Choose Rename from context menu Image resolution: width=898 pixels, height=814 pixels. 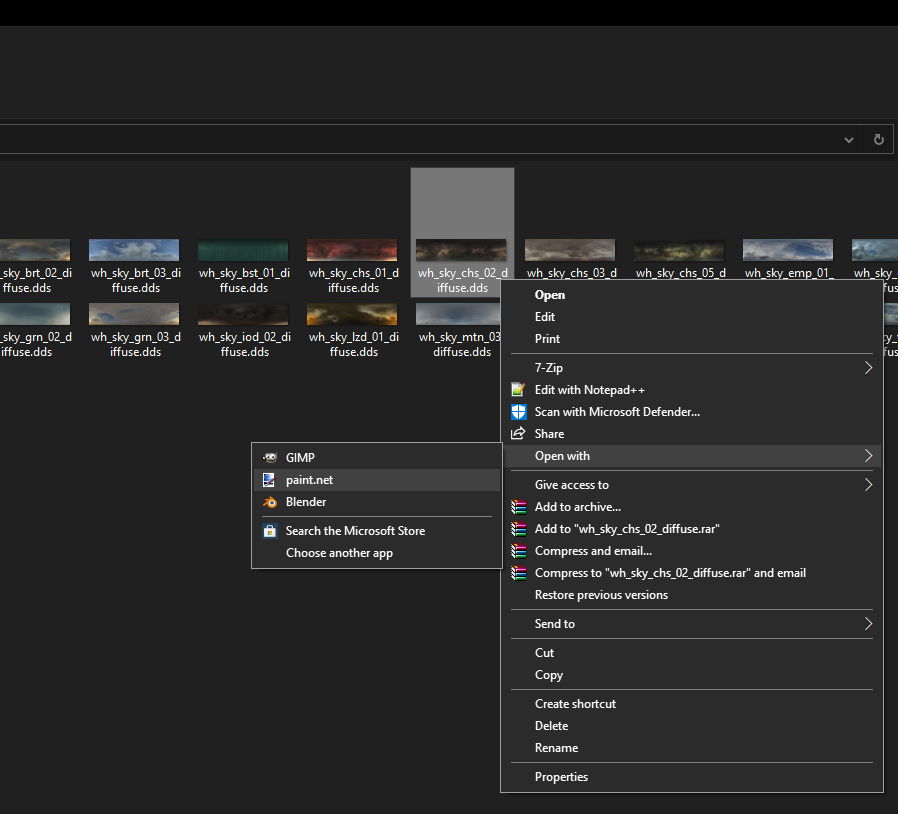tap(692, 748)
